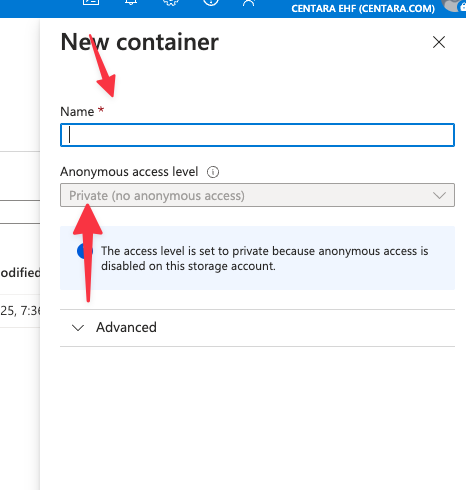
Task: Expand the Advanced section chevron
Action: coord(78,328)
